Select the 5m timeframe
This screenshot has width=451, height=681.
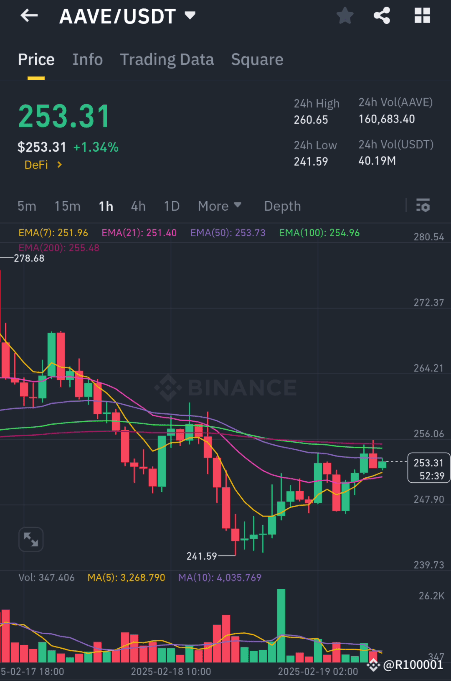tap(27, 206)
